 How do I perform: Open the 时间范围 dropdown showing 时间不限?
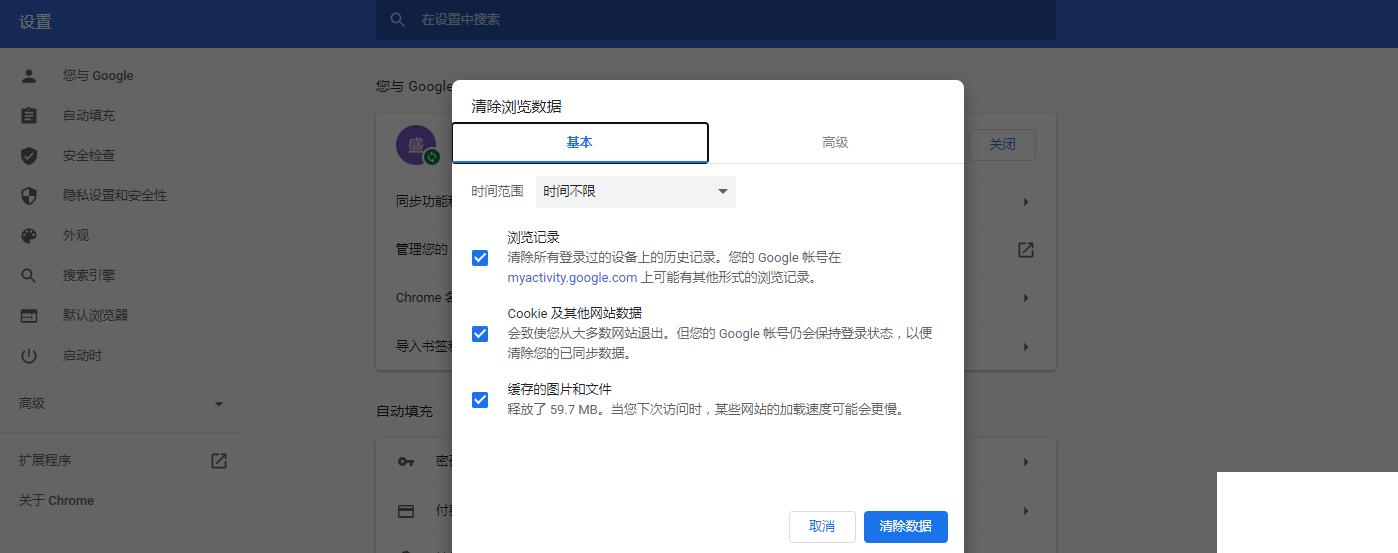pos(636,192)
